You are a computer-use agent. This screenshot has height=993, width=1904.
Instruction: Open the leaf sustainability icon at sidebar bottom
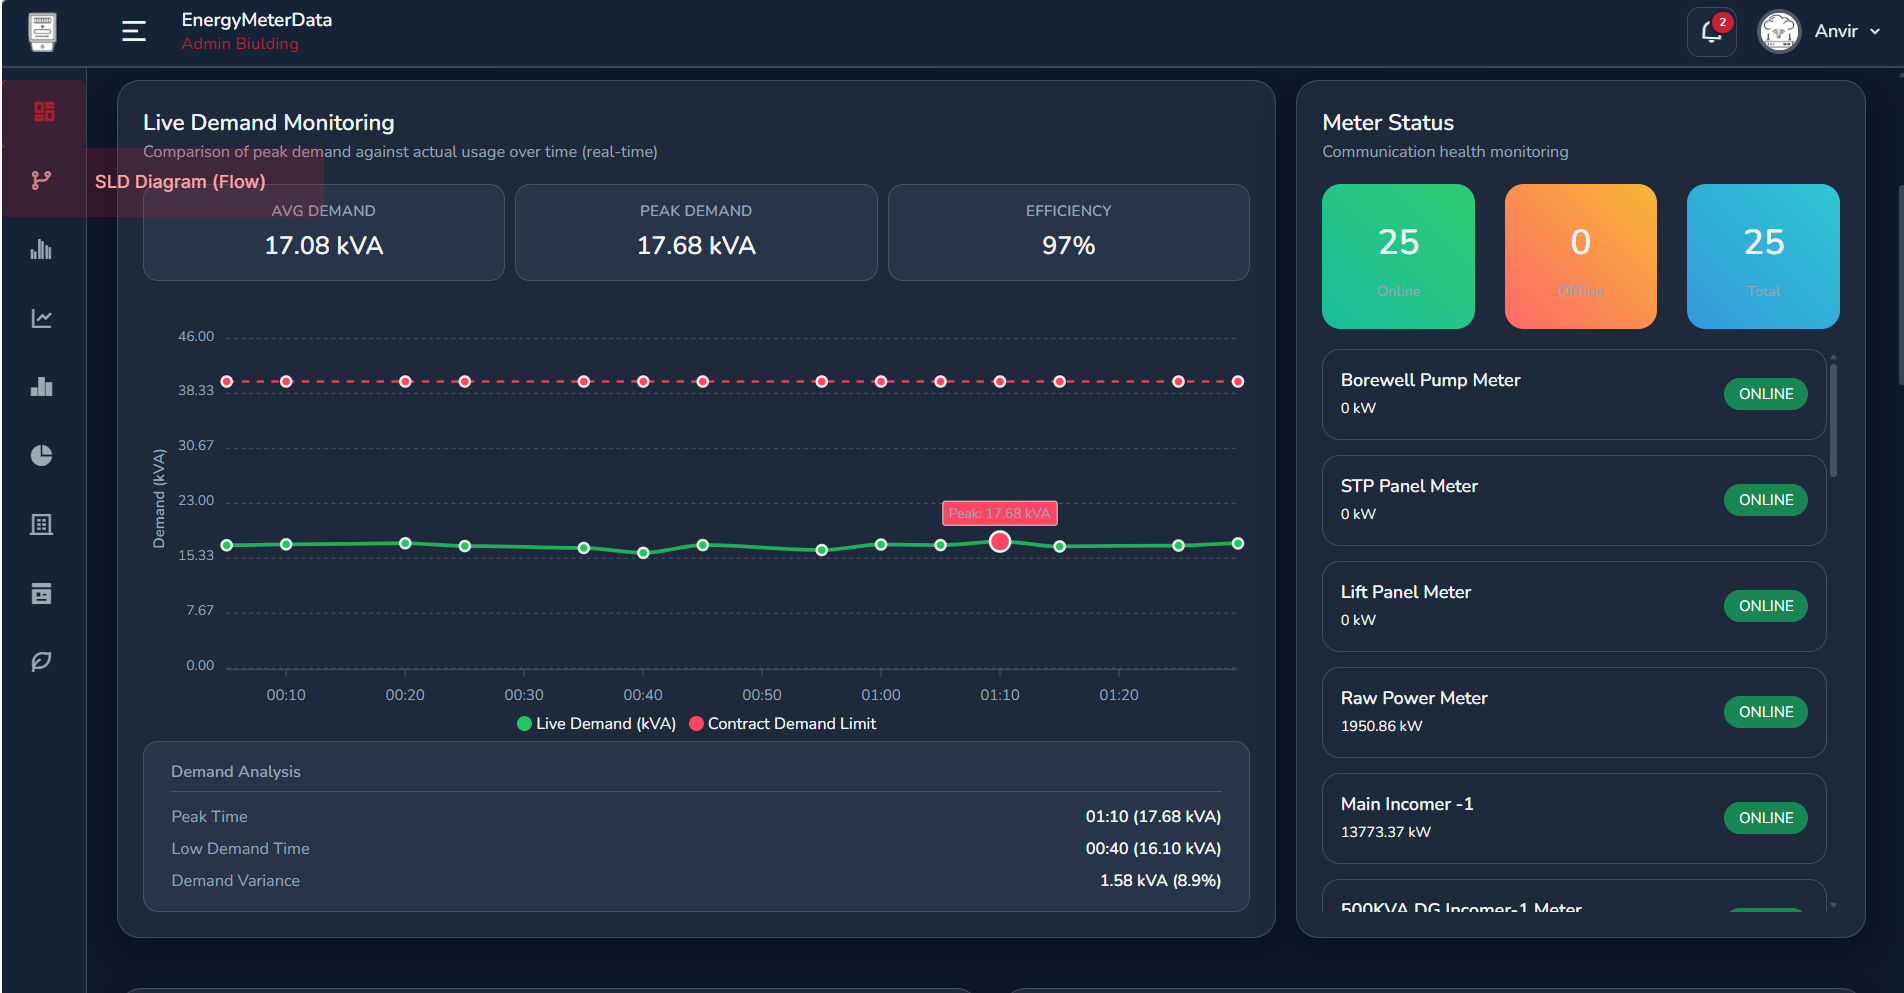tap(42, 661)
